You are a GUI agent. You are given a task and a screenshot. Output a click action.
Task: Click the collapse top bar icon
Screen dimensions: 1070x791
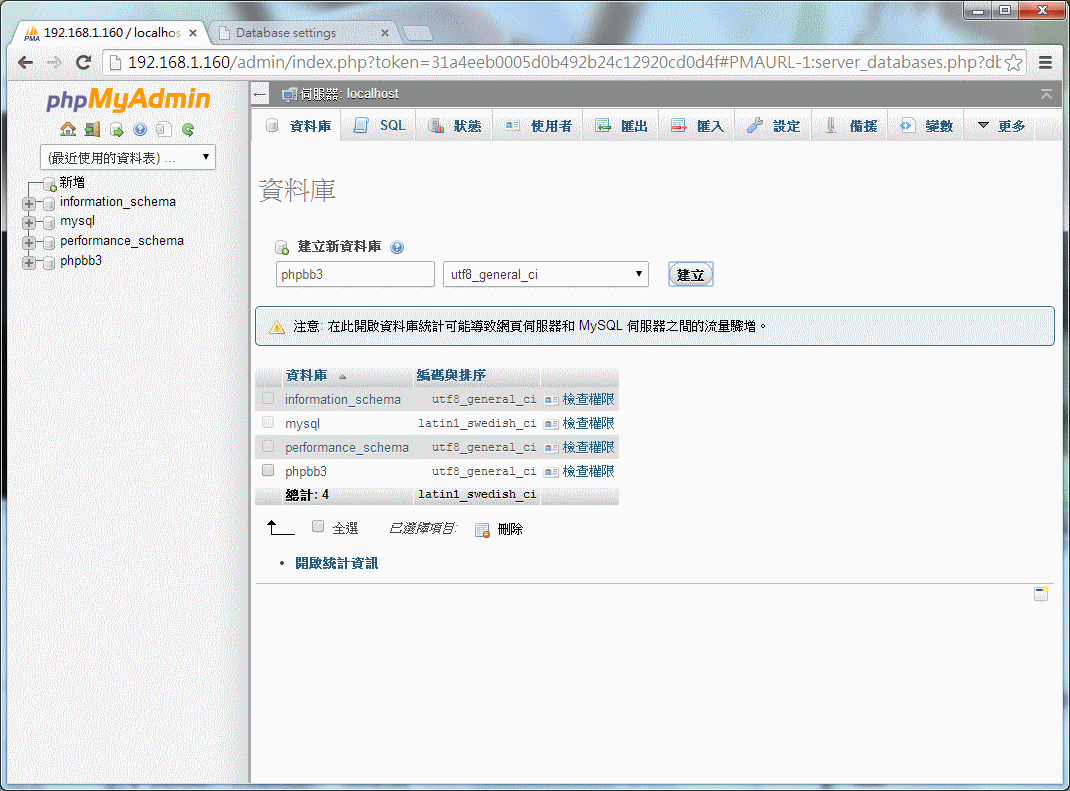[1046, 94]
